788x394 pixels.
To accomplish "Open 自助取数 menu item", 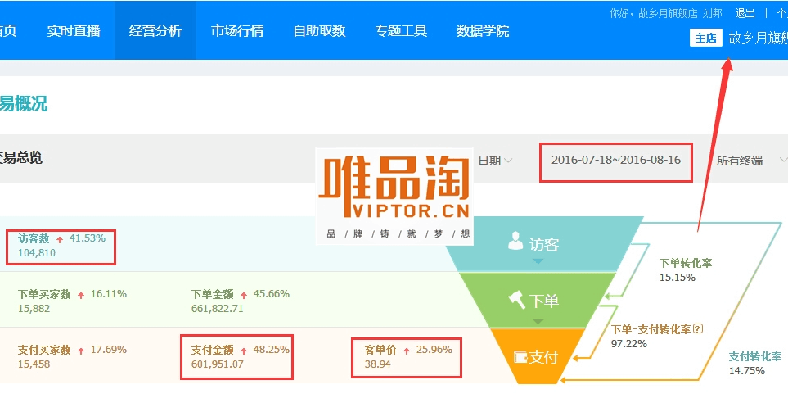I will tap(319, 31).
